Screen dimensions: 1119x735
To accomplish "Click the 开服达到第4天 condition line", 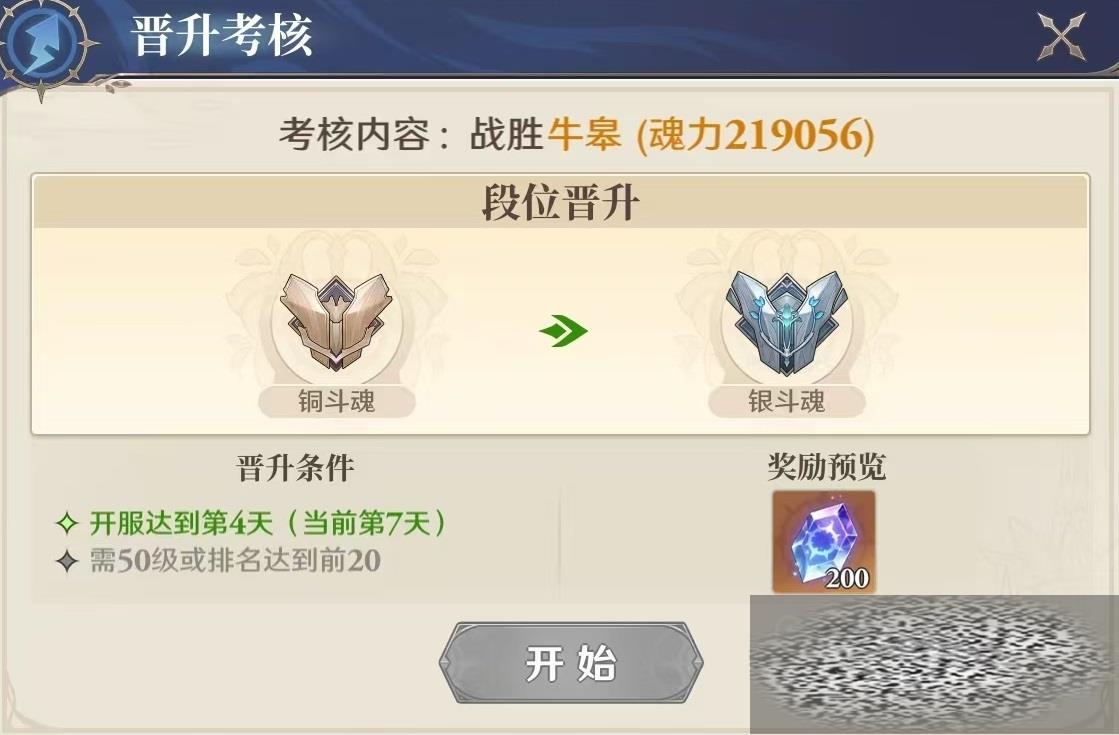I will pyautogui.click(x=267, y=523).
